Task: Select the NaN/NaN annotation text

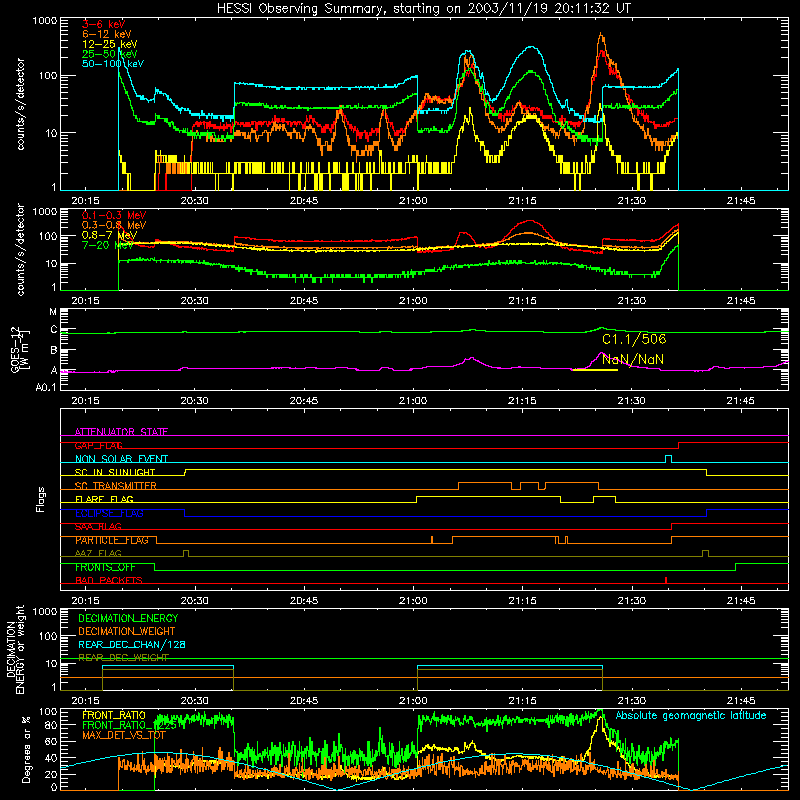Action: click(633, 360)
